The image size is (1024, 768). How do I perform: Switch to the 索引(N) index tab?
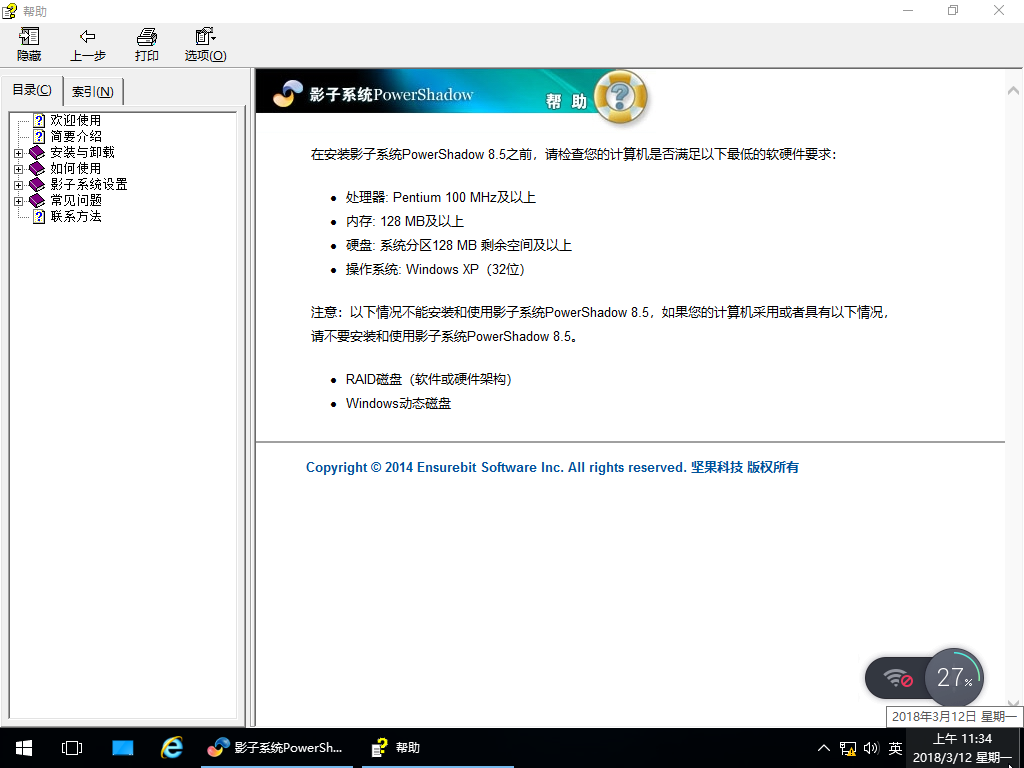point(93,91)
